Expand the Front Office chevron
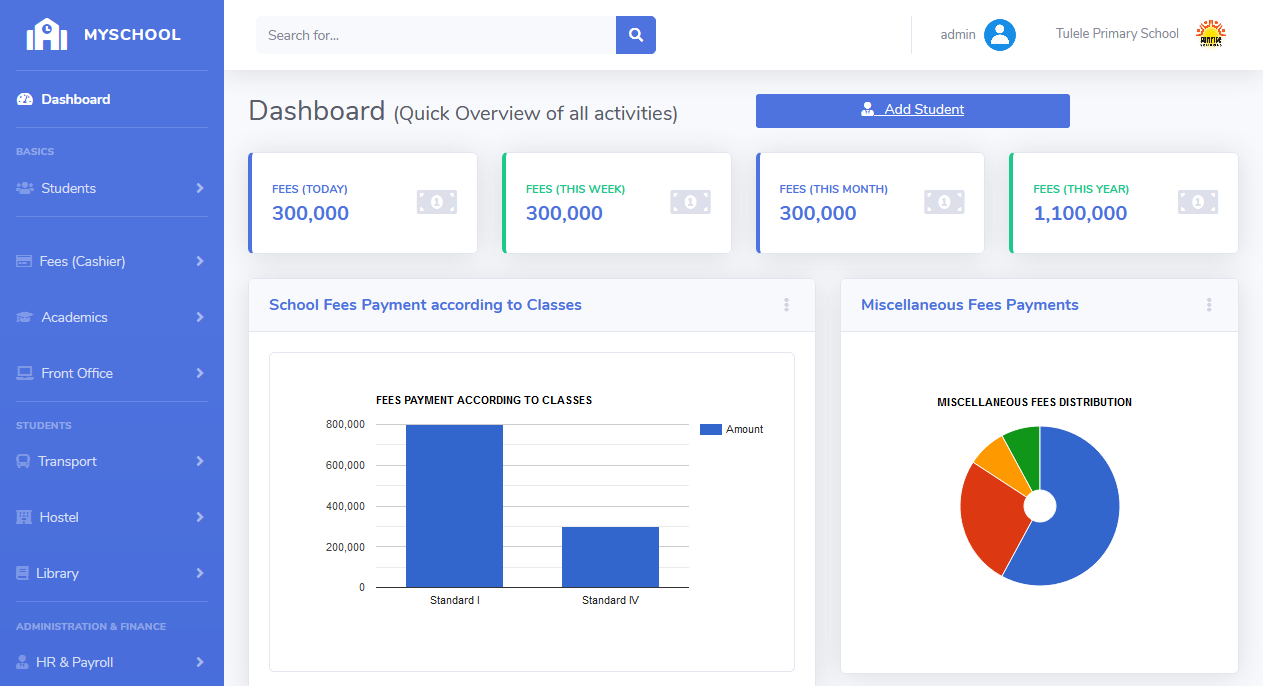 (200, 373)
